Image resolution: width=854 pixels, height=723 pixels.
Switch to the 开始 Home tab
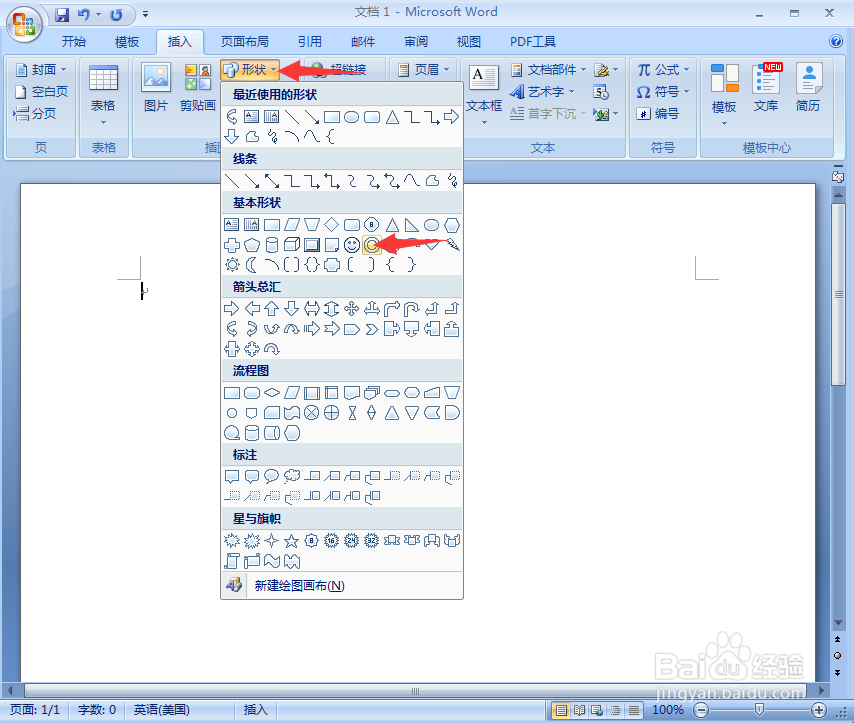(74, 41)
